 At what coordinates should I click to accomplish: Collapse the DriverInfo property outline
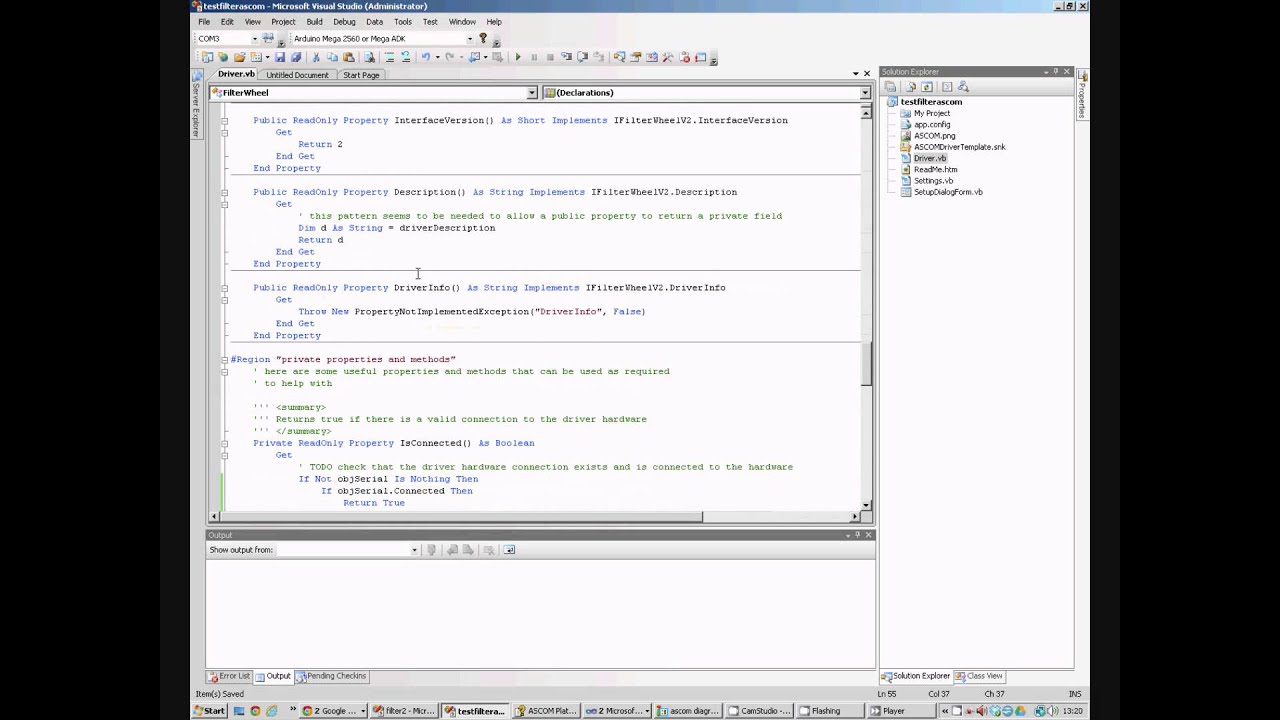(225, 288)
